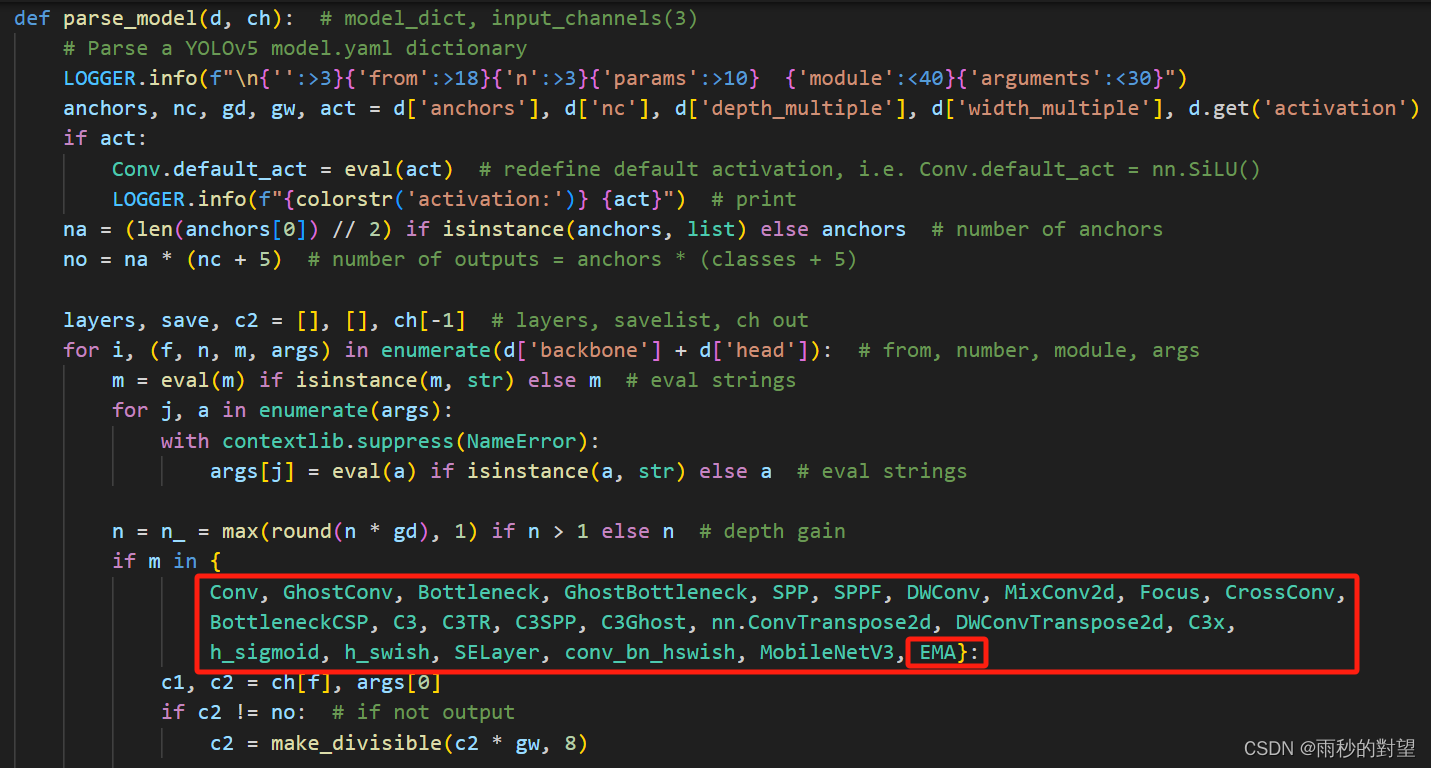Click eval(act) in the default_act assignment
1431x768 pixels.
pos(399,169)
